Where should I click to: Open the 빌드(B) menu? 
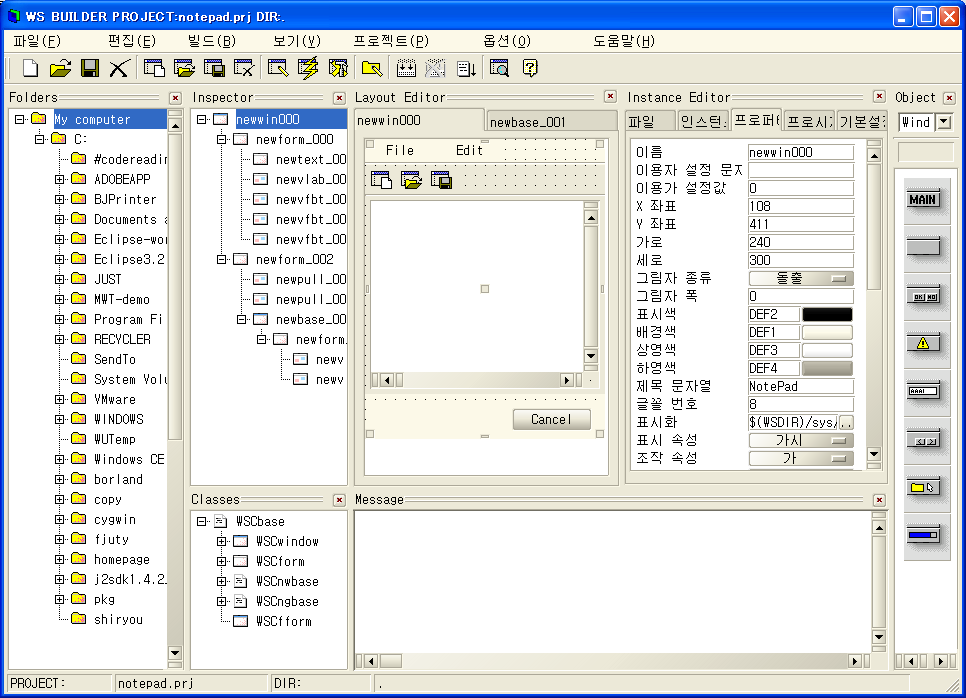[212, 41]
